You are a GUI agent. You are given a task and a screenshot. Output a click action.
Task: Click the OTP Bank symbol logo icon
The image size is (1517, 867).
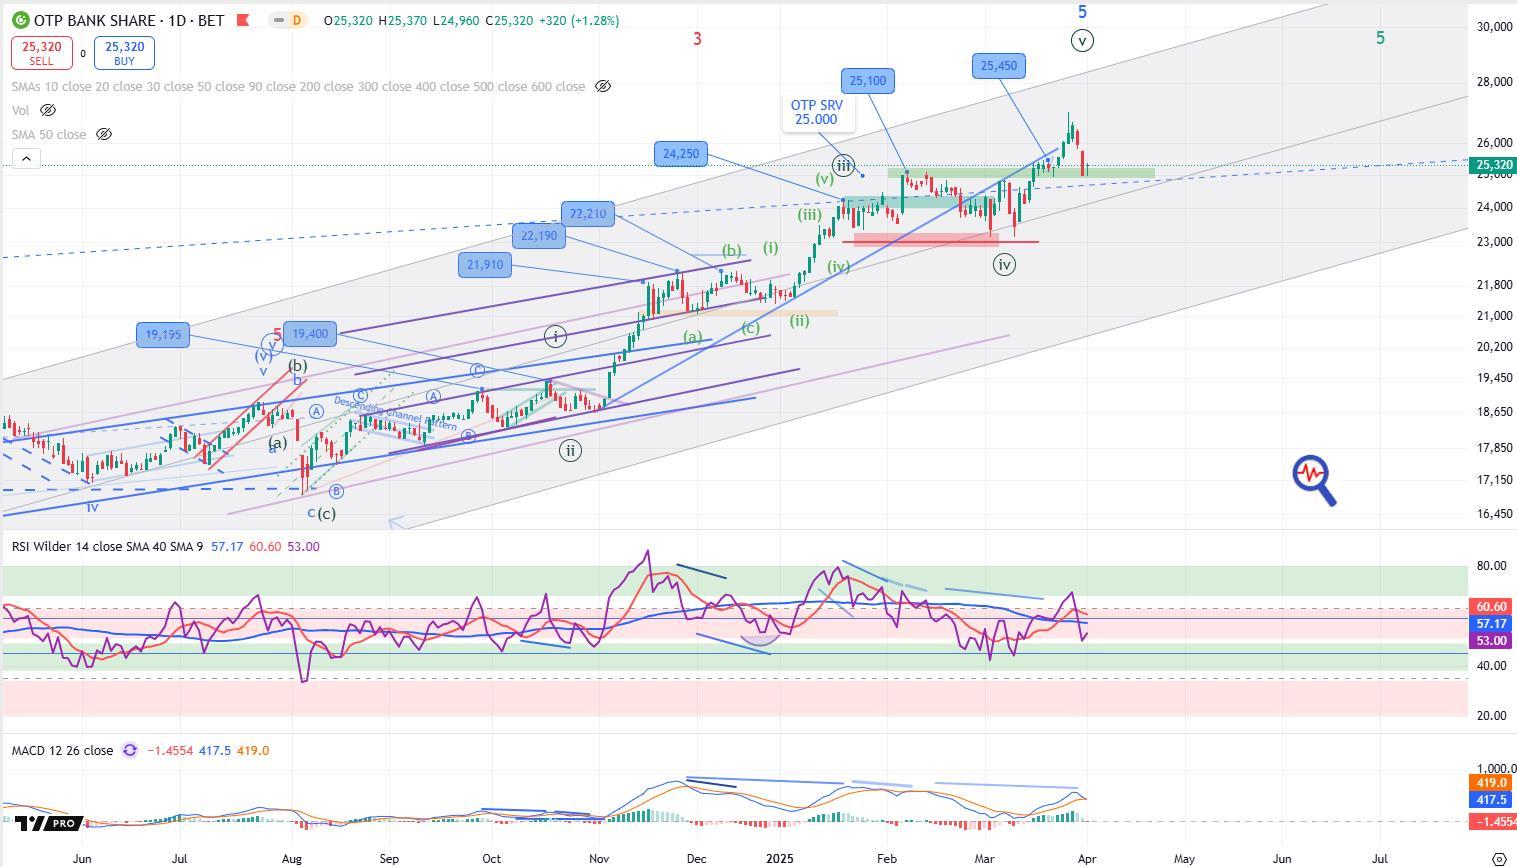[x=20, y=20]
